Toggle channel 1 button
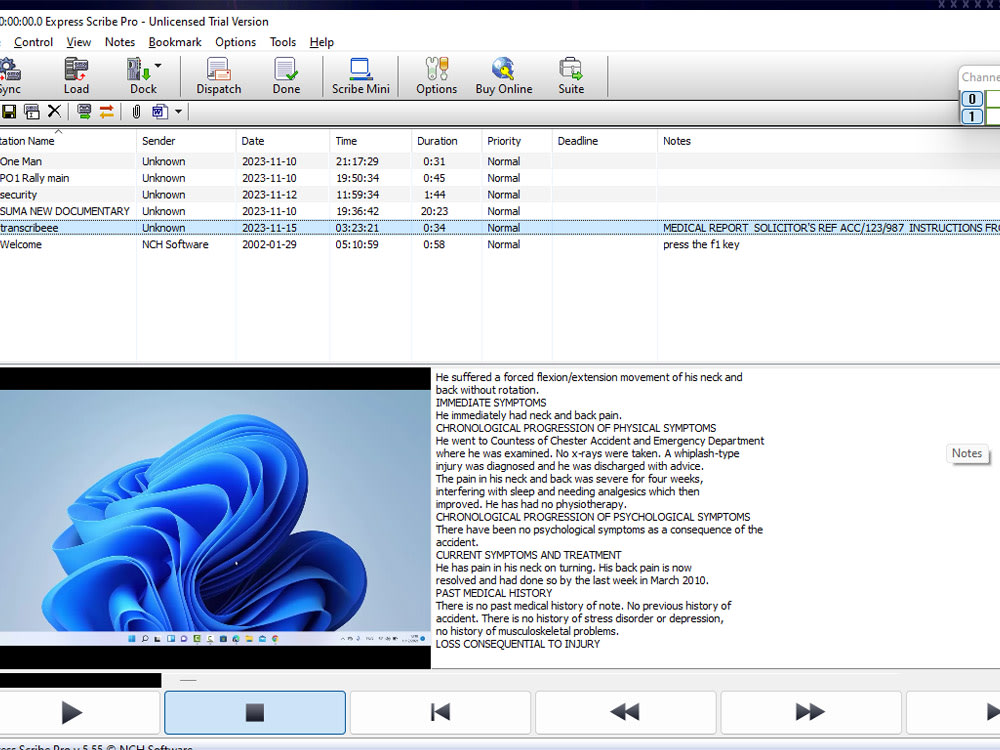The height and width of the screenshot is (750, 1000). pyautogui.click(x=972, y=116)
